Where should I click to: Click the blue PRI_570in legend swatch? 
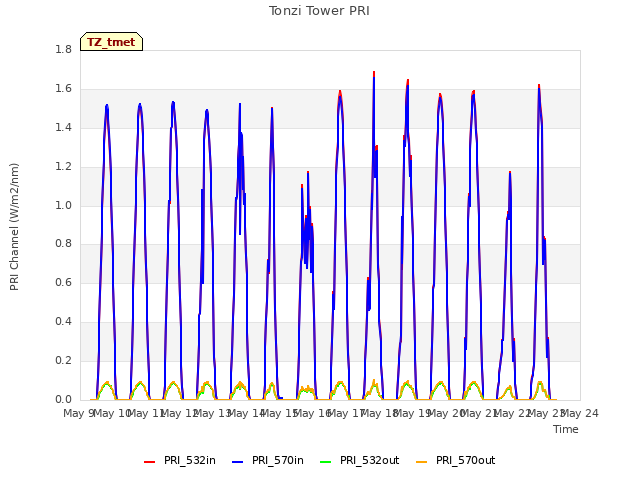click(238, 462)
